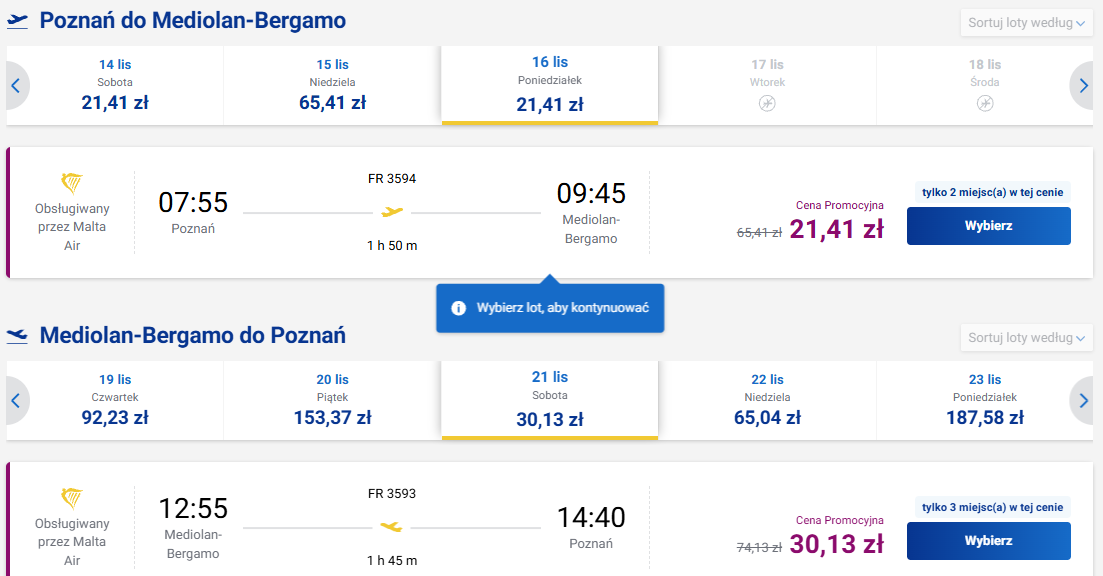Show later return dates with right arrow
This screenshot has width=1103, height=576.
1083,401
